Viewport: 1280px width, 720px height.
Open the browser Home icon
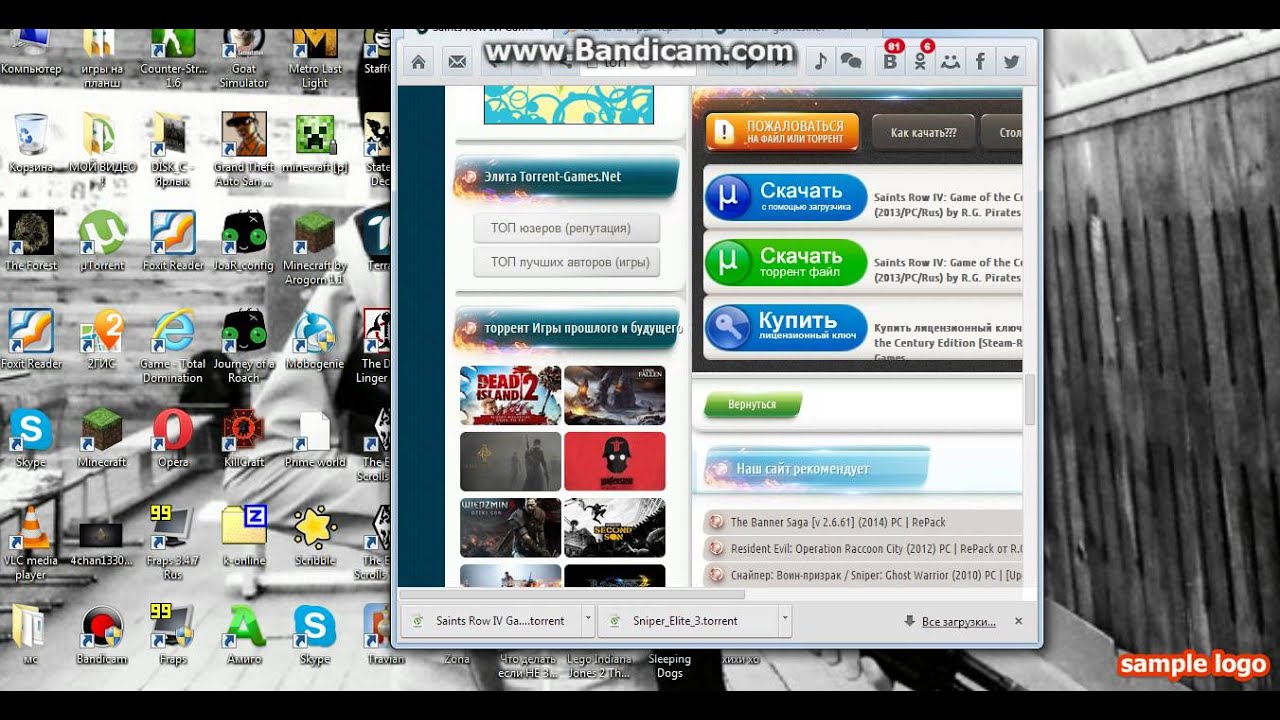click(418, 62)
